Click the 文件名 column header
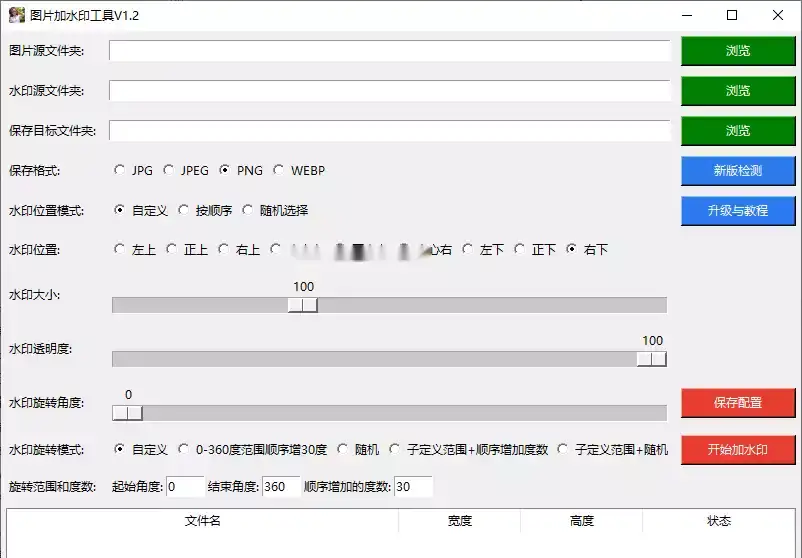 point(202,521)
